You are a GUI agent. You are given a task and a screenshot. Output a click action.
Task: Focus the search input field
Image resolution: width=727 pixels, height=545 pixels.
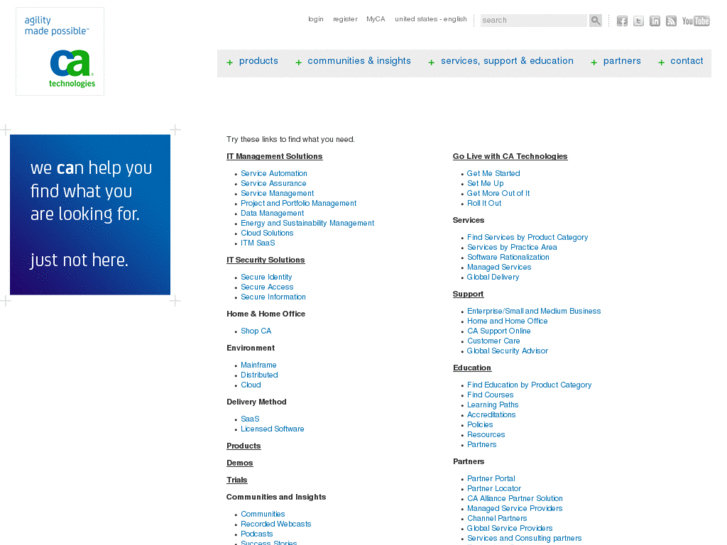click(x=534, y=20)
